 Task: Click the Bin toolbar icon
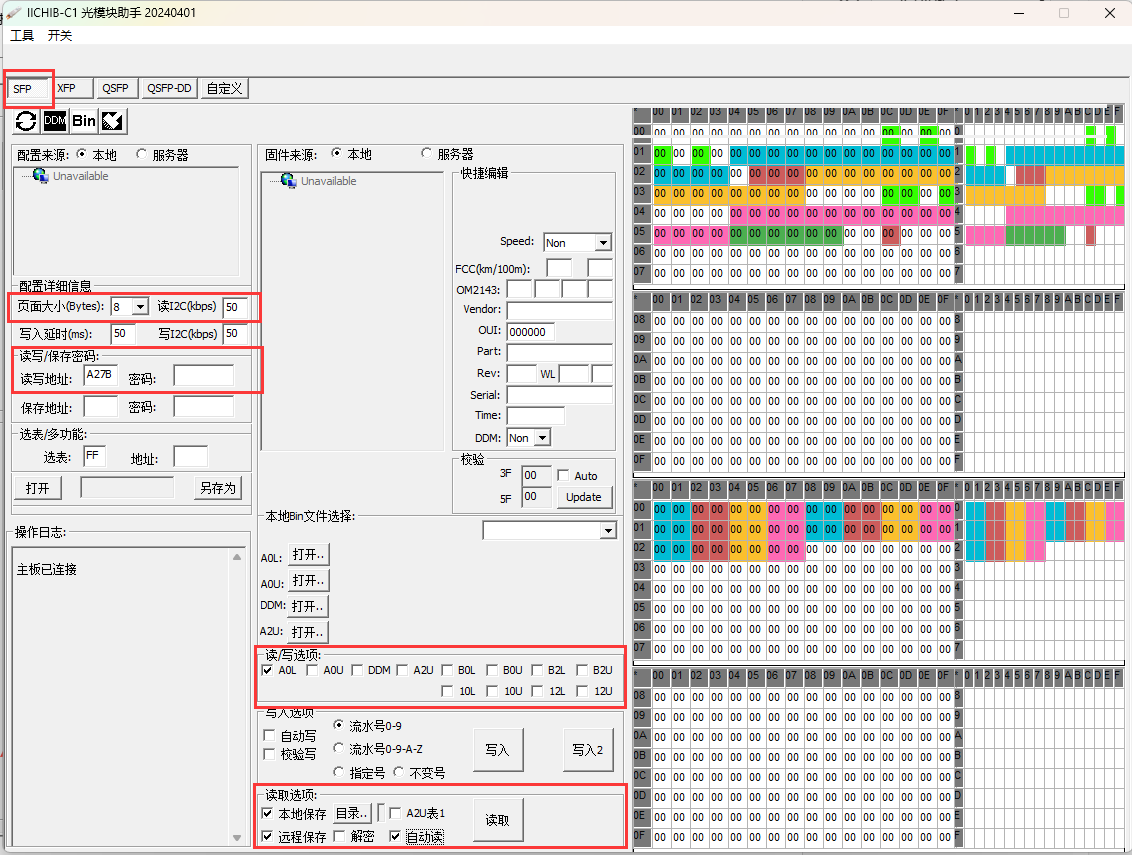[x=84, y=121]
